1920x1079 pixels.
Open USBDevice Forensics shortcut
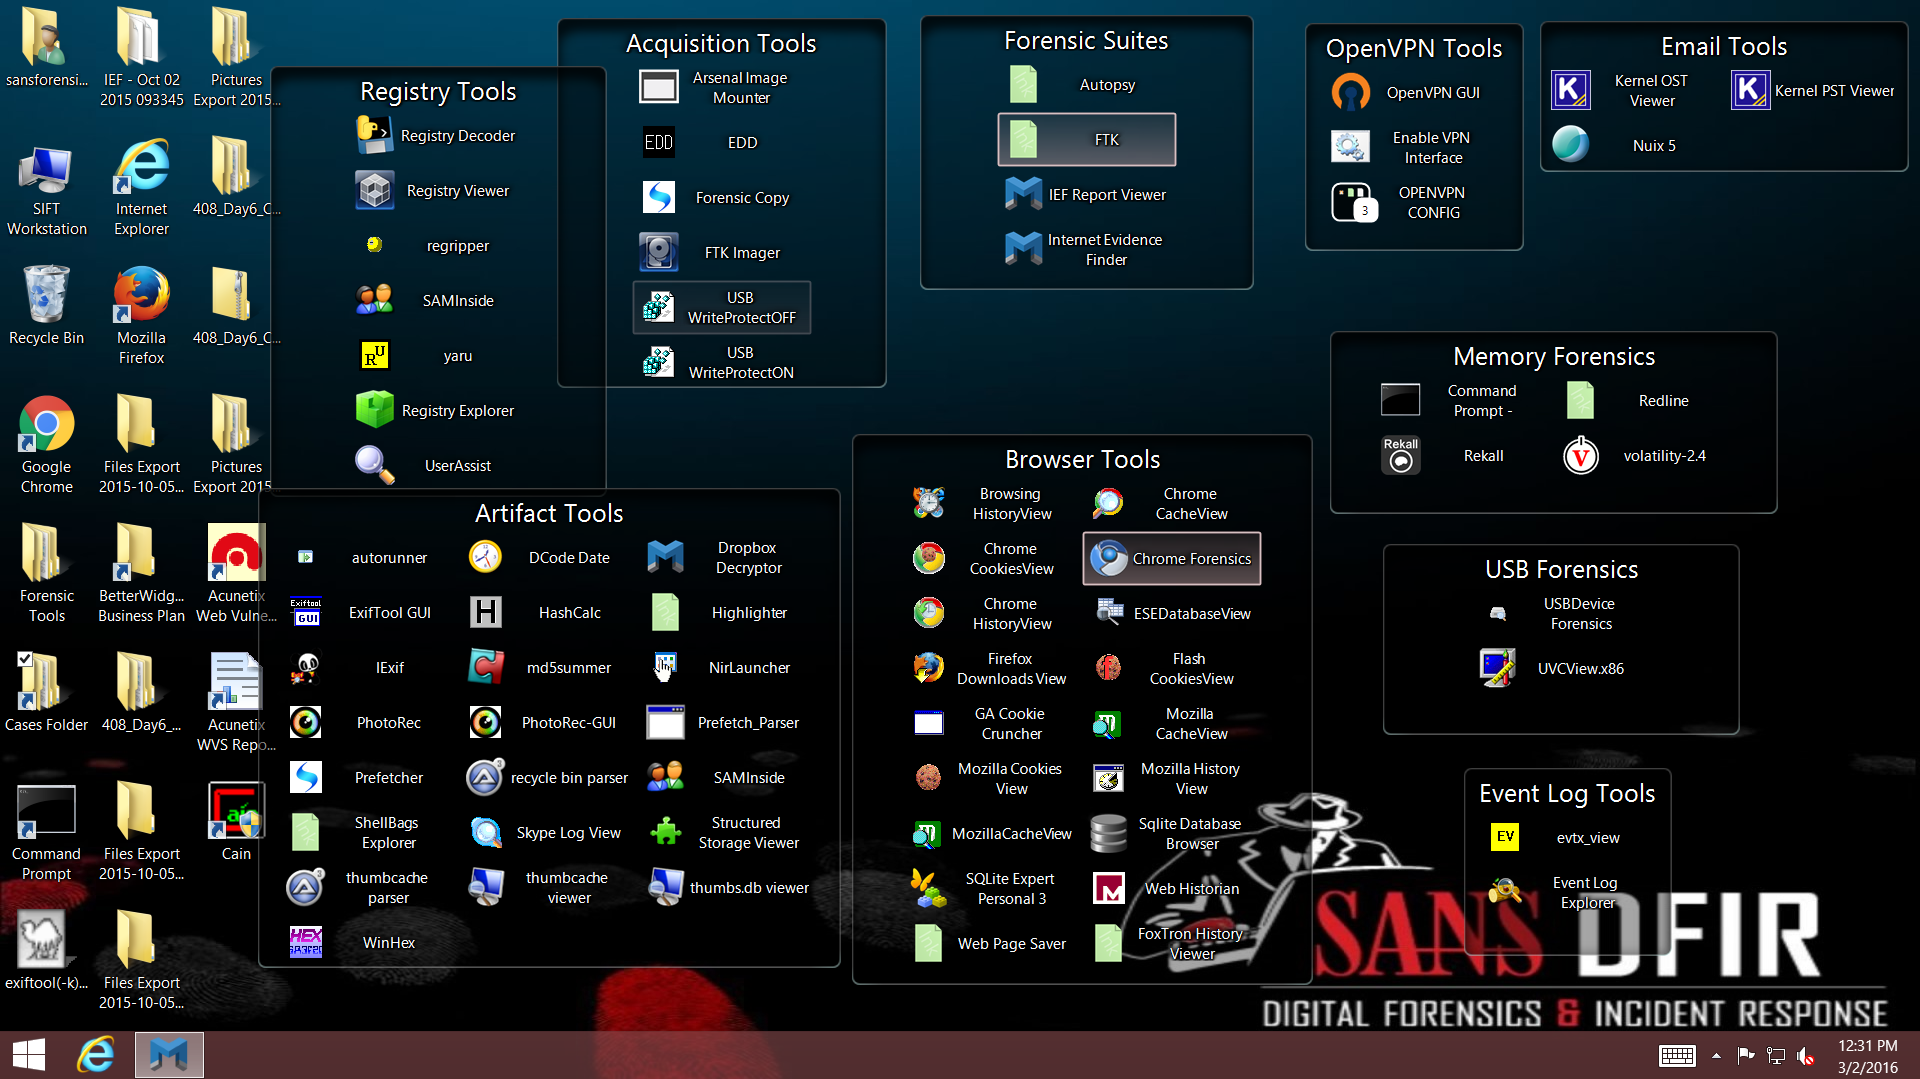[x=1498, y=613]
